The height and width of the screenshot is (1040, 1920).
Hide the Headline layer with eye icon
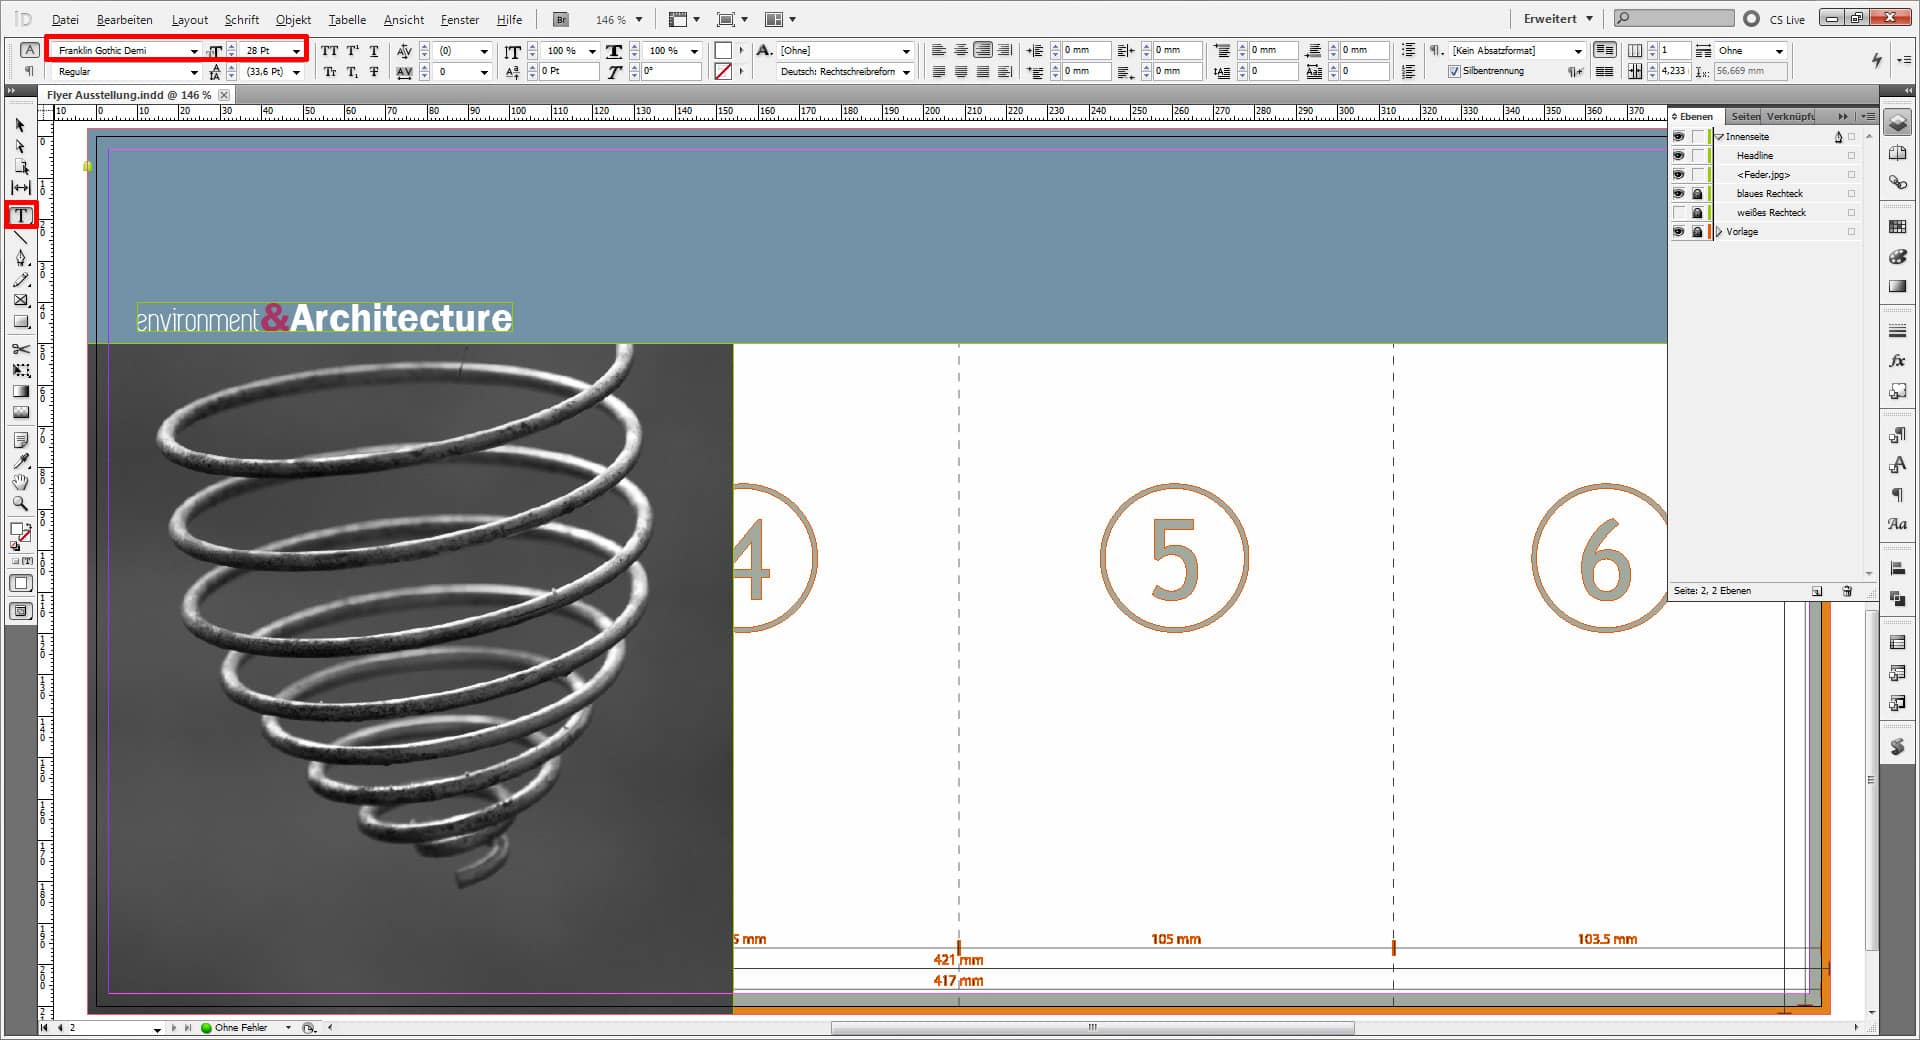1678,156
